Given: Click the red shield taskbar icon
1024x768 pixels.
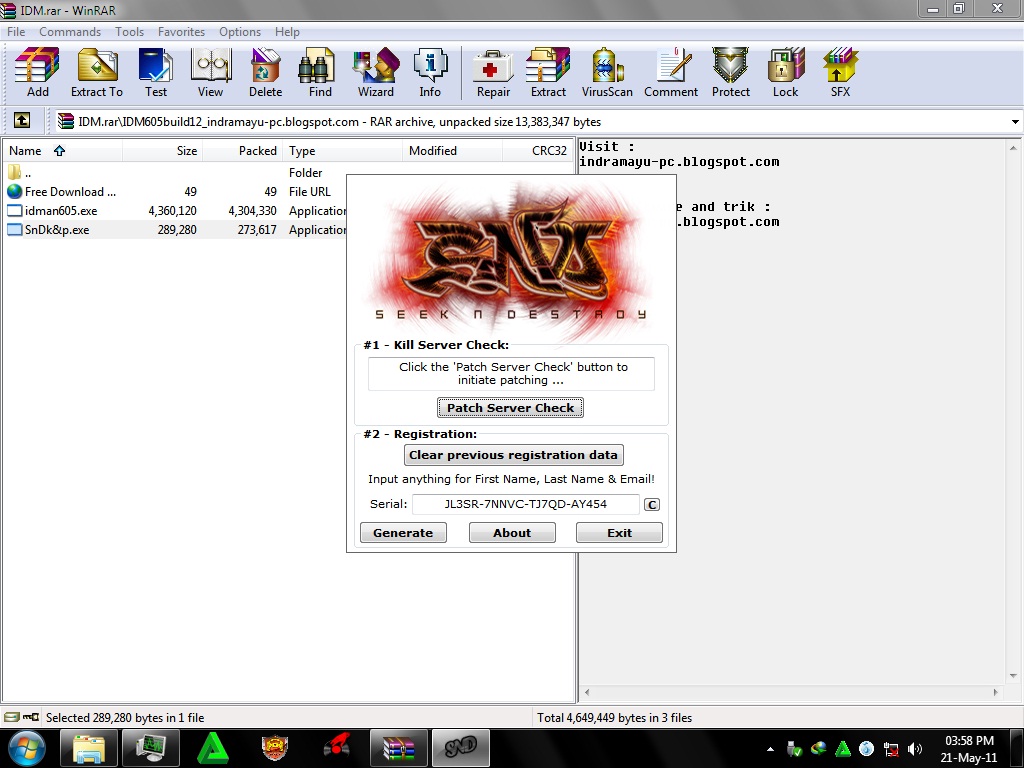Looking at the screenshot, I should 275,748.
